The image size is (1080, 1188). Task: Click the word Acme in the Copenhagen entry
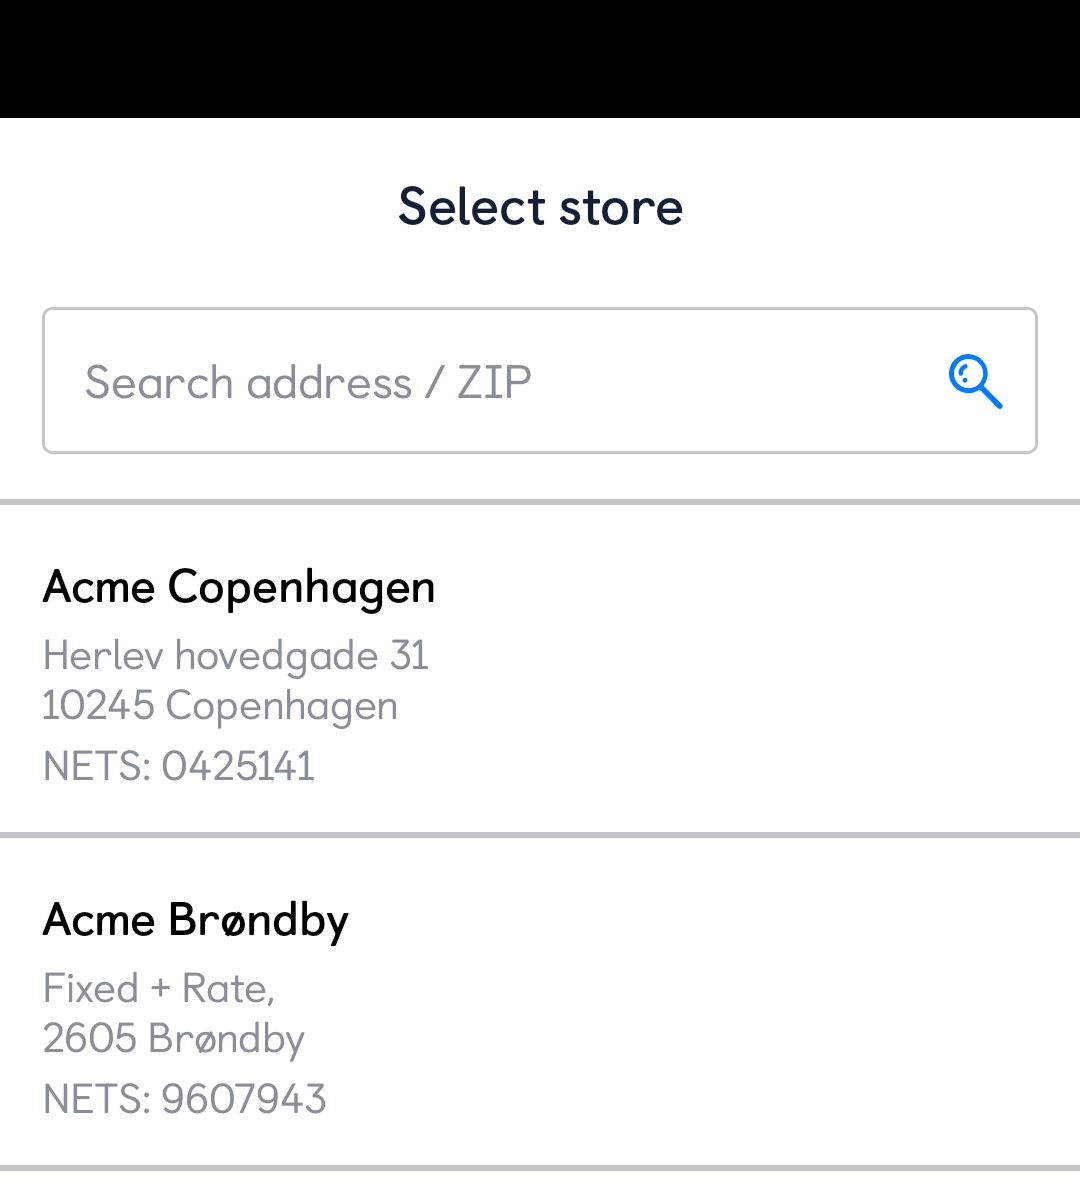coord(99,587)
